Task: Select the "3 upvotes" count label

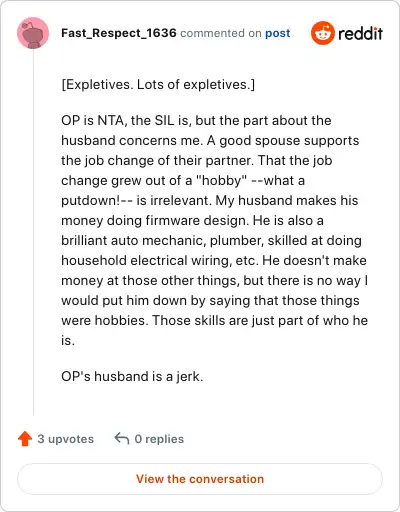Action: click(x=66, y=439)
